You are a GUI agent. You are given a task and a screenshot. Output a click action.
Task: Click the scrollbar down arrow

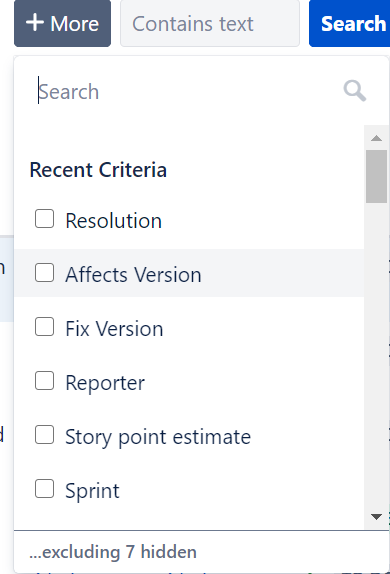click(376, 517)
